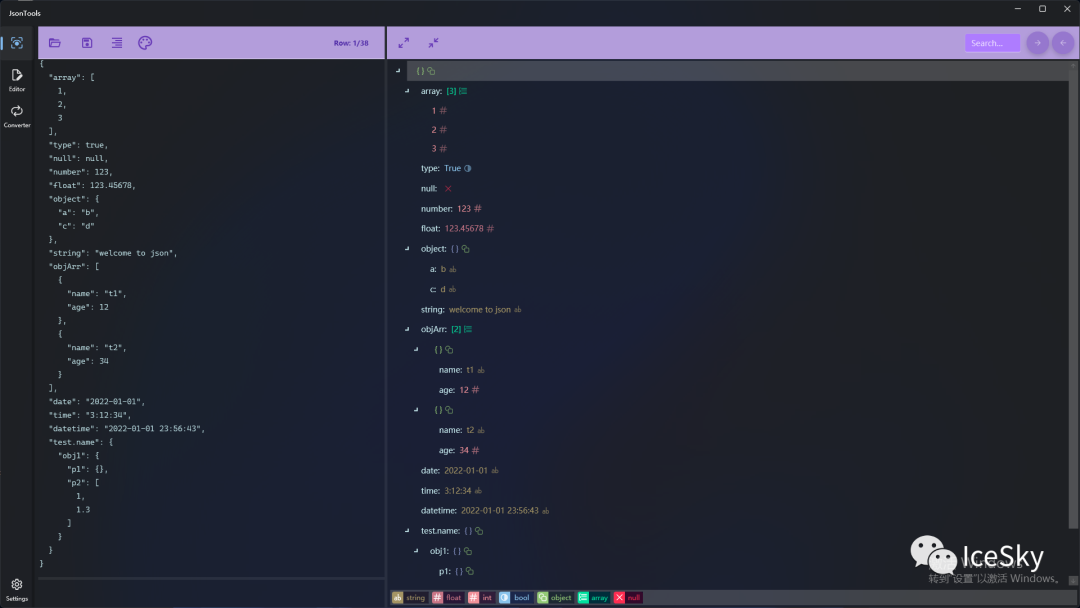Format JSON using the indent lines icon
1080x608 pixels.
click(x=117, y=43)
